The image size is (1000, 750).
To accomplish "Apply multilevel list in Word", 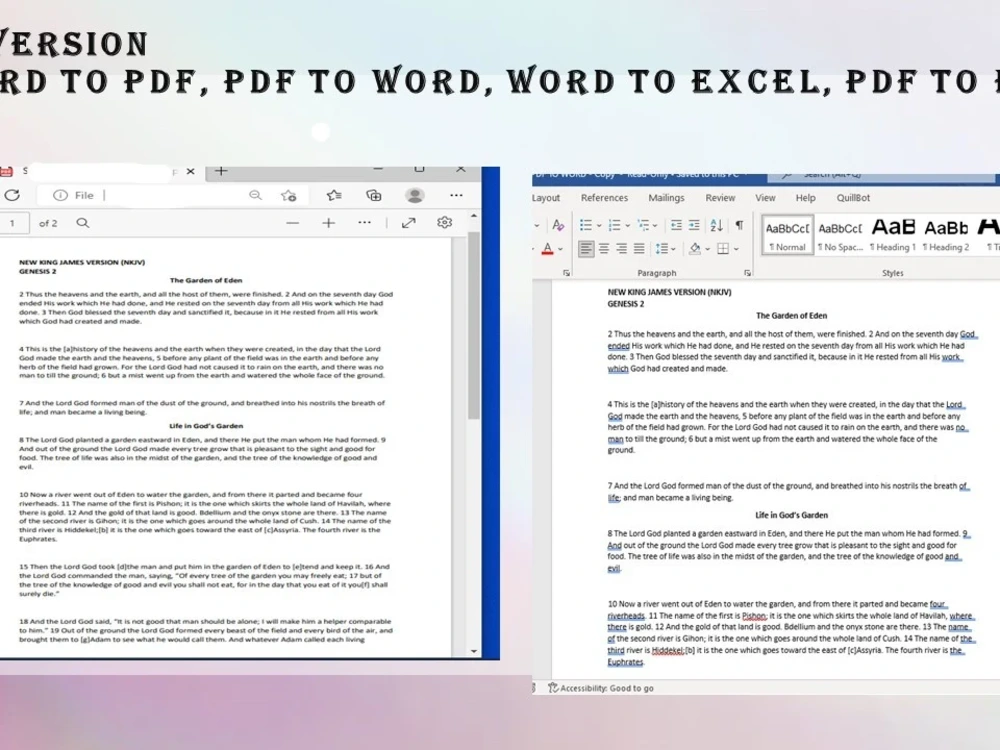I will (x=643, y=225).
